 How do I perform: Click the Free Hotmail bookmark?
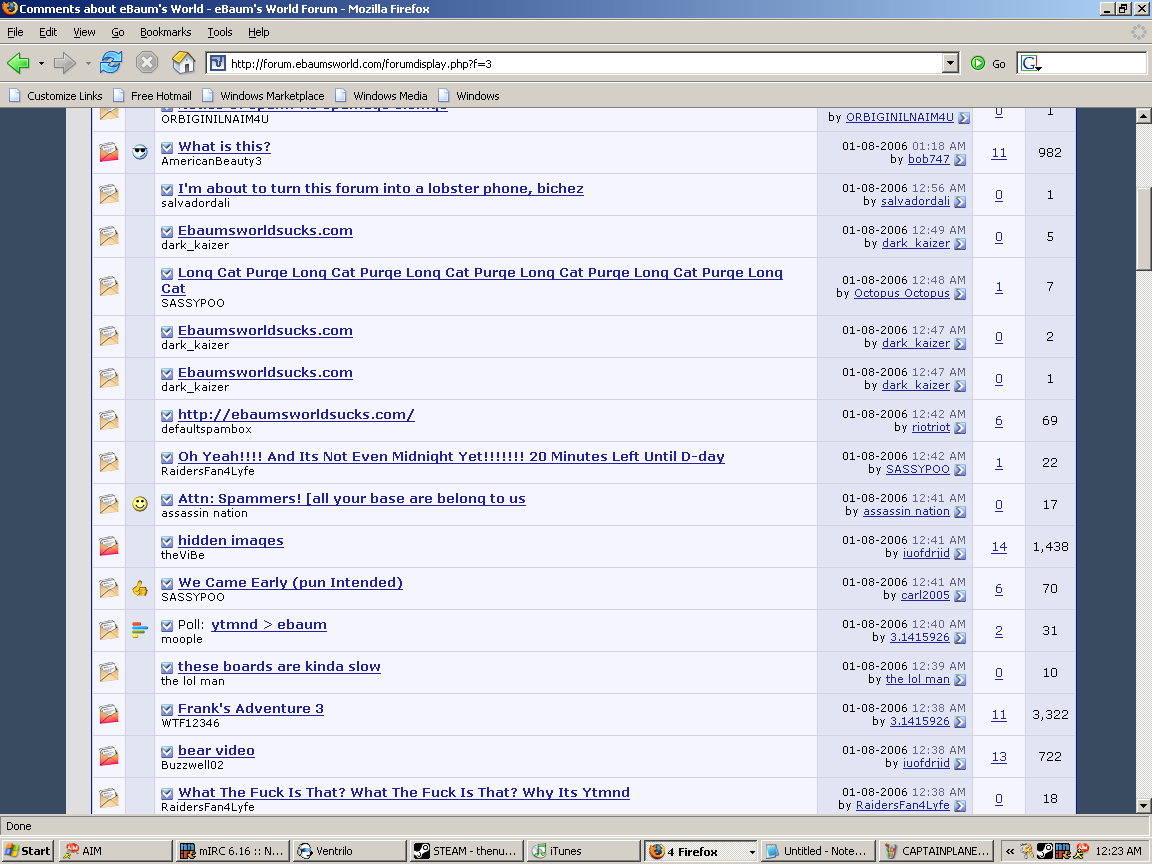(160, 96)
